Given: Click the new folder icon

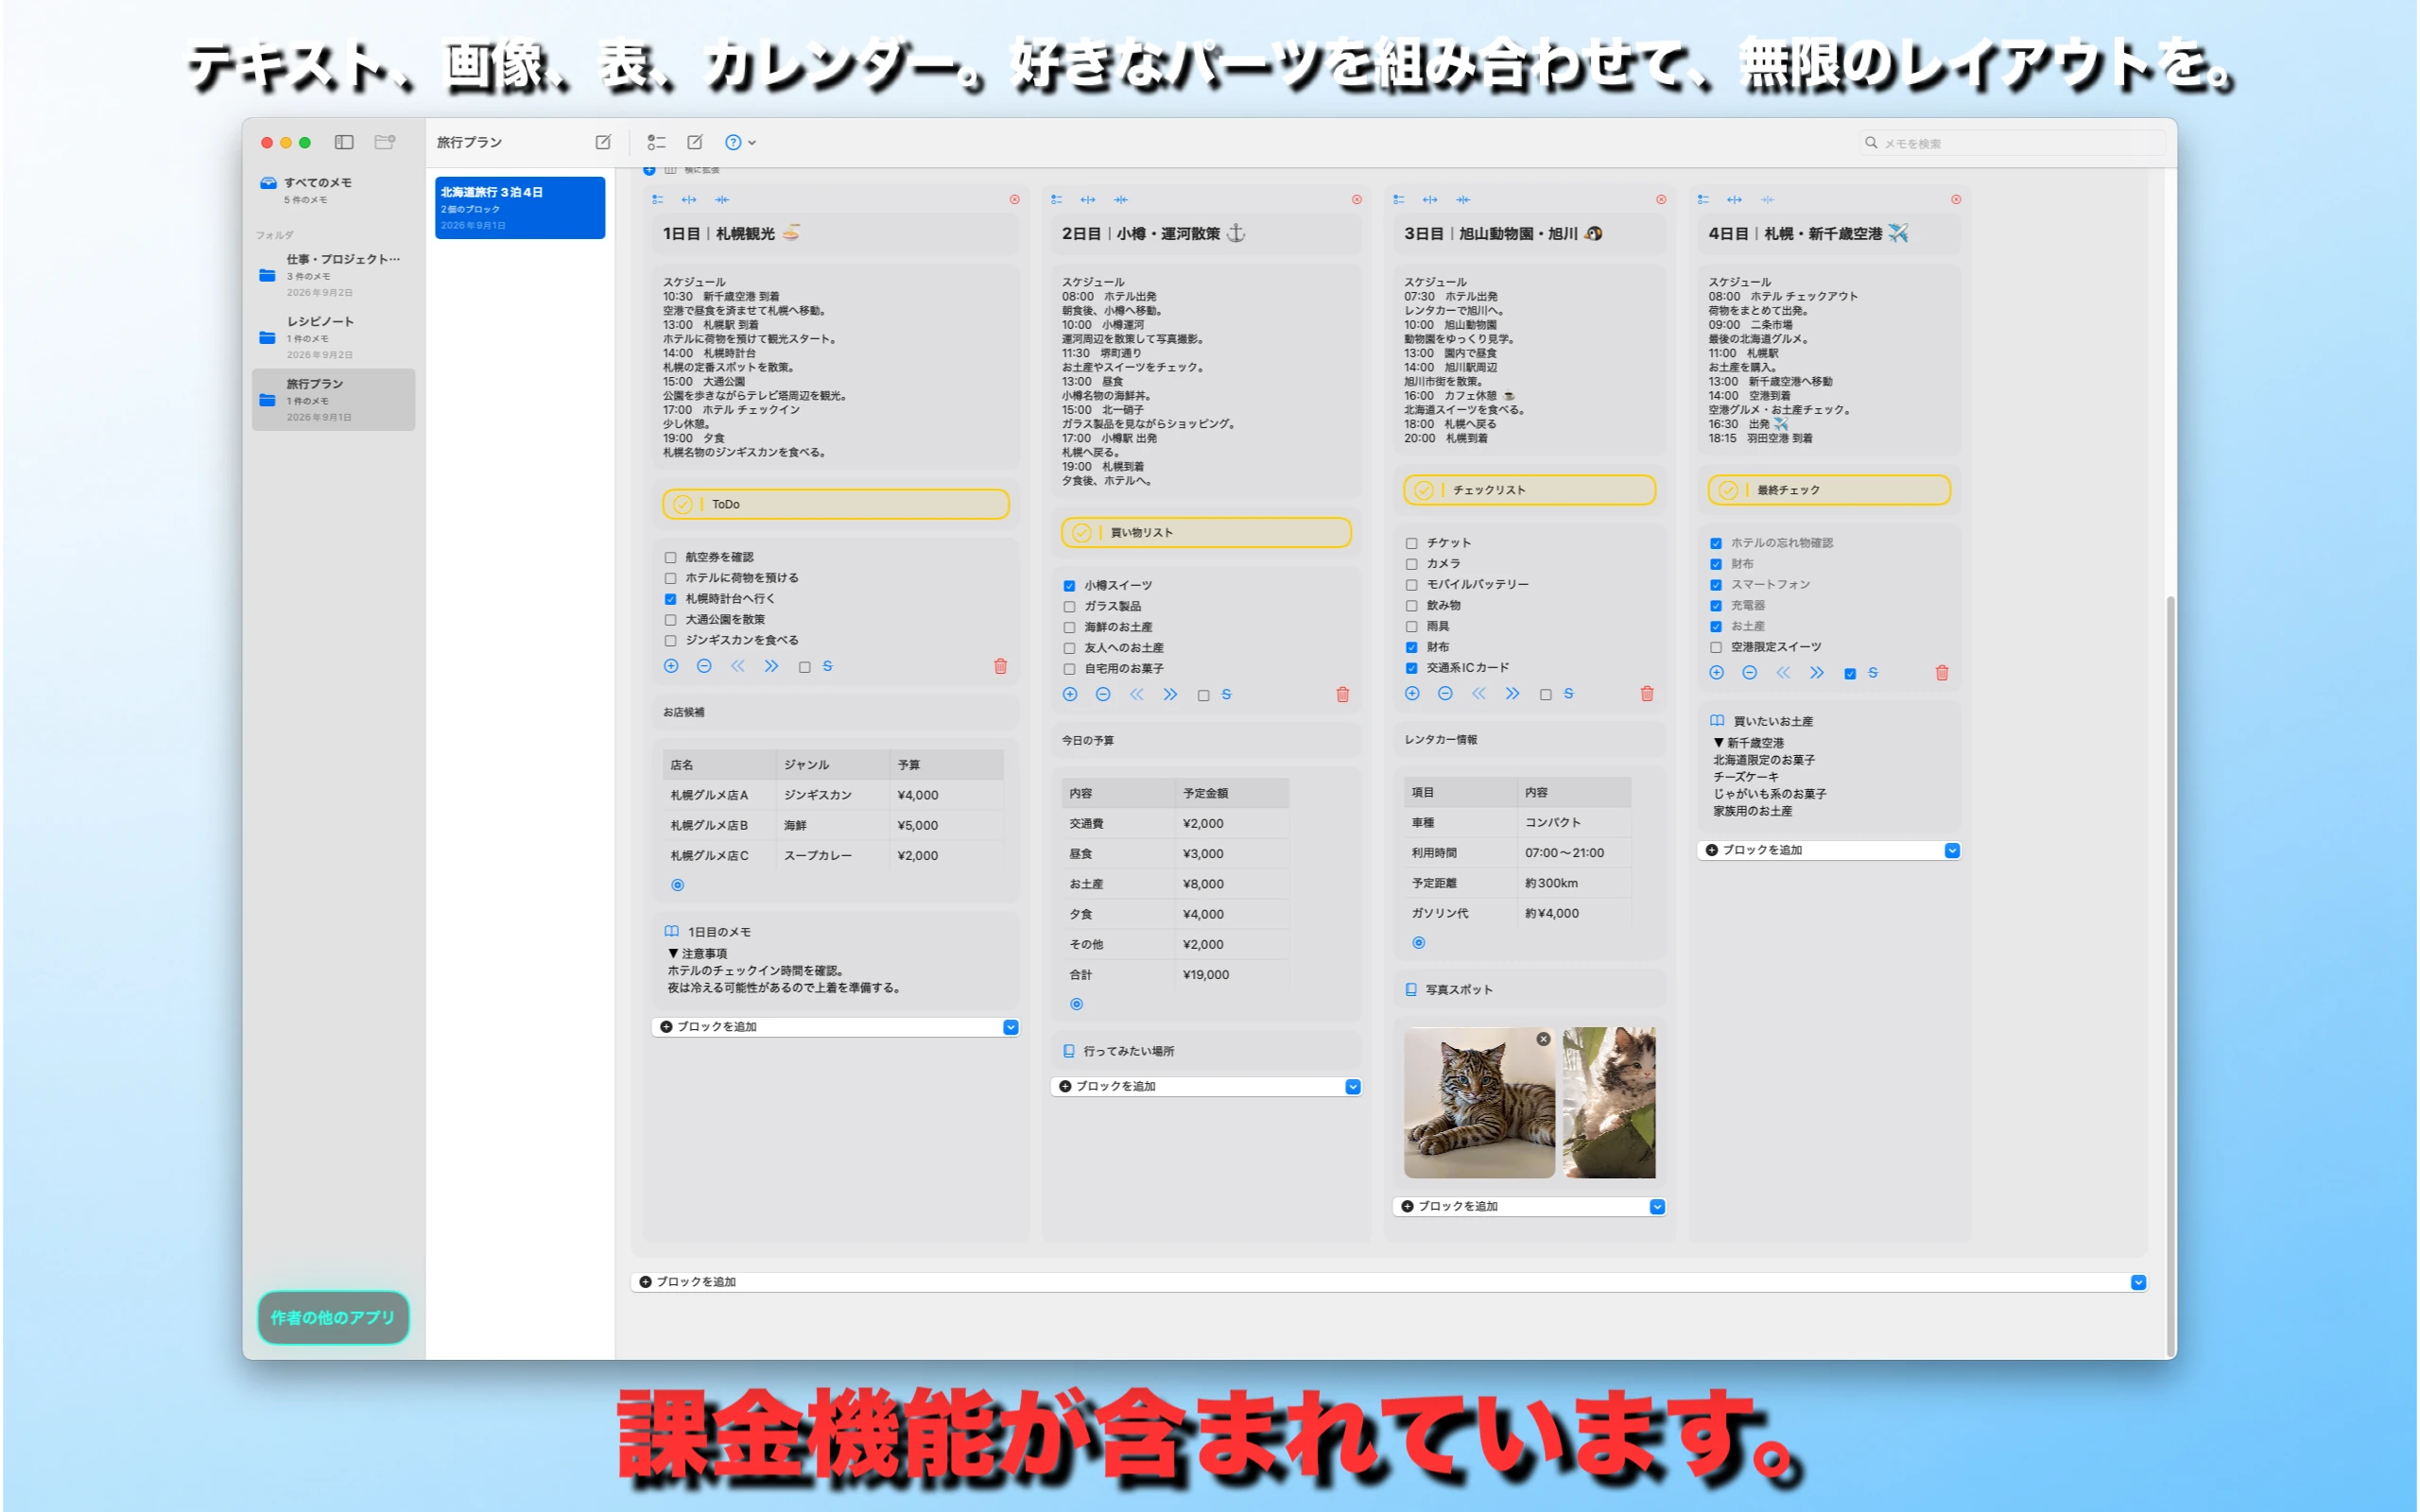Looking at the screenshot, I should 385,142.
